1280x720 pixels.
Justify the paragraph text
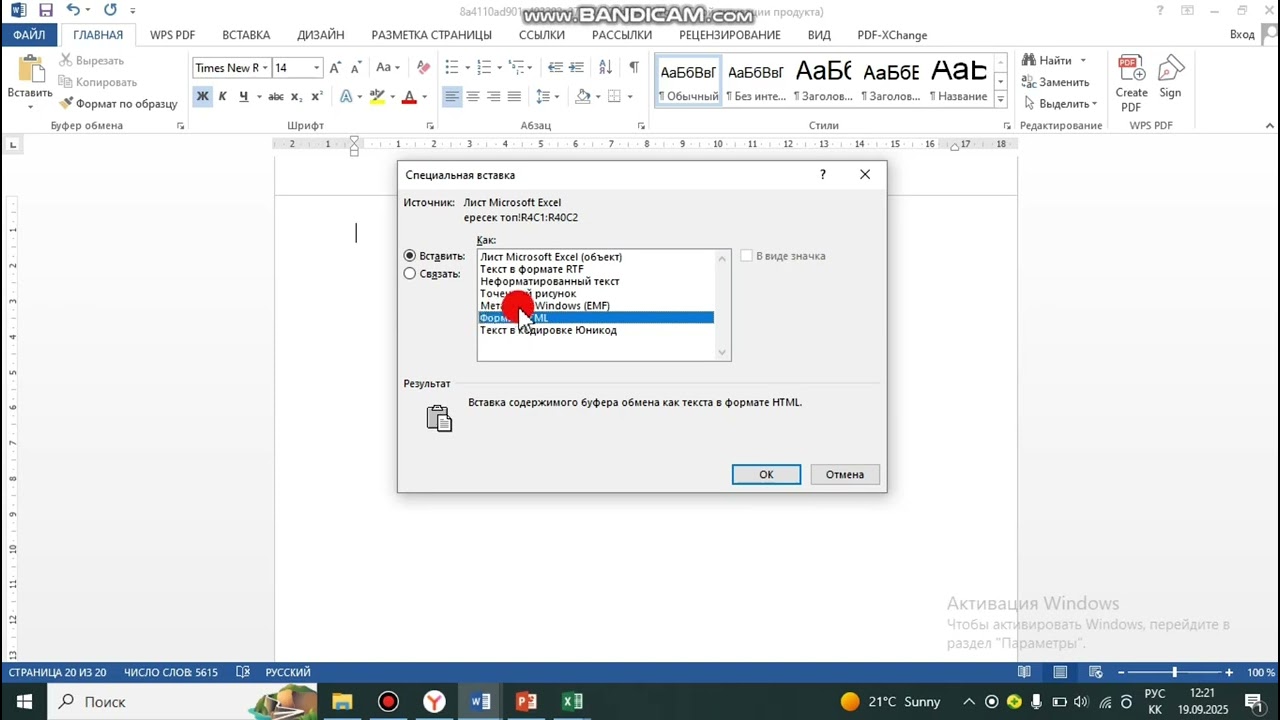[514, 97]
